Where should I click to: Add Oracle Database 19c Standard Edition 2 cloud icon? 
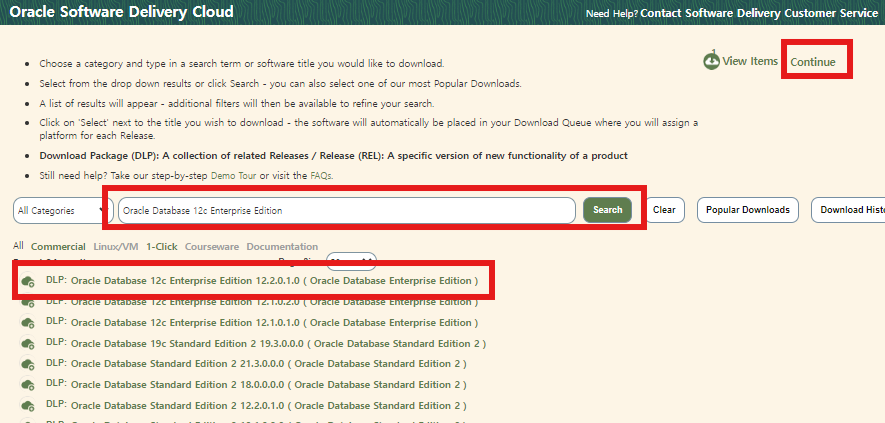click(28, 344)
